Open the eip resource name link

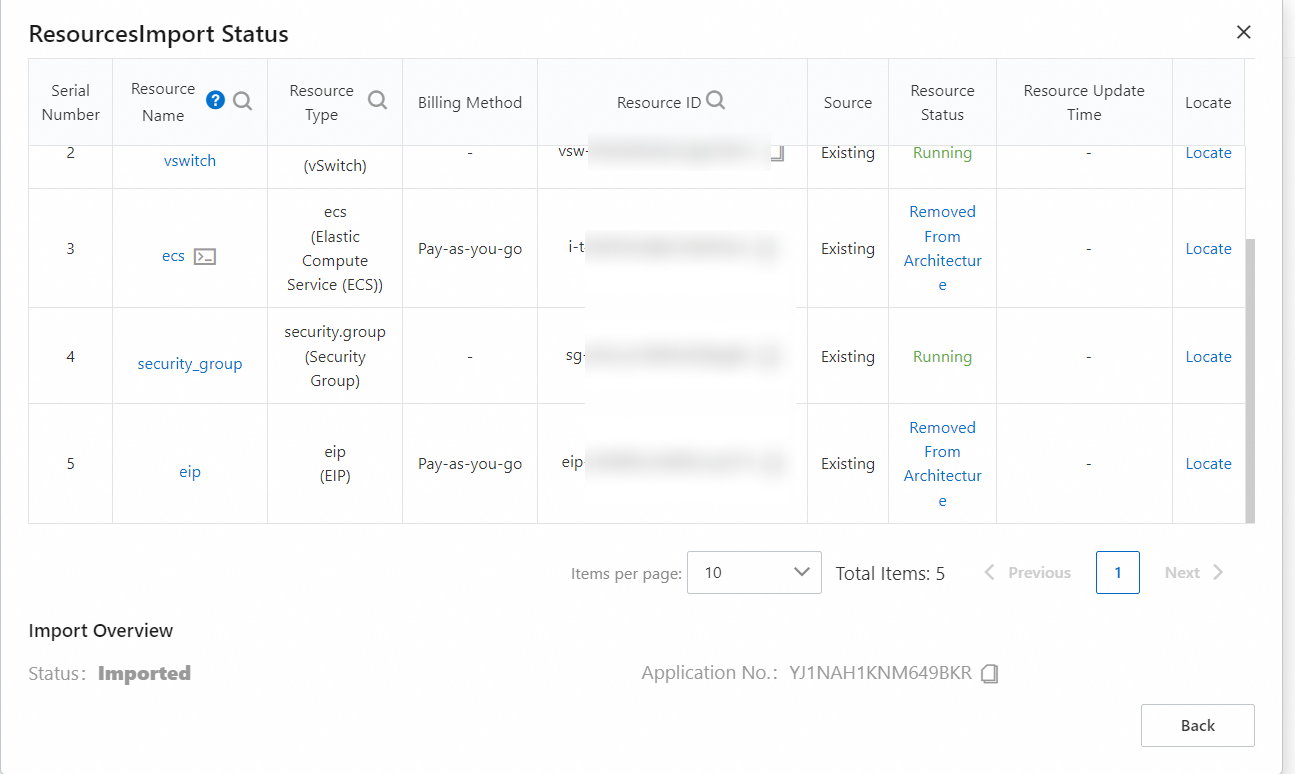[190, 471]
